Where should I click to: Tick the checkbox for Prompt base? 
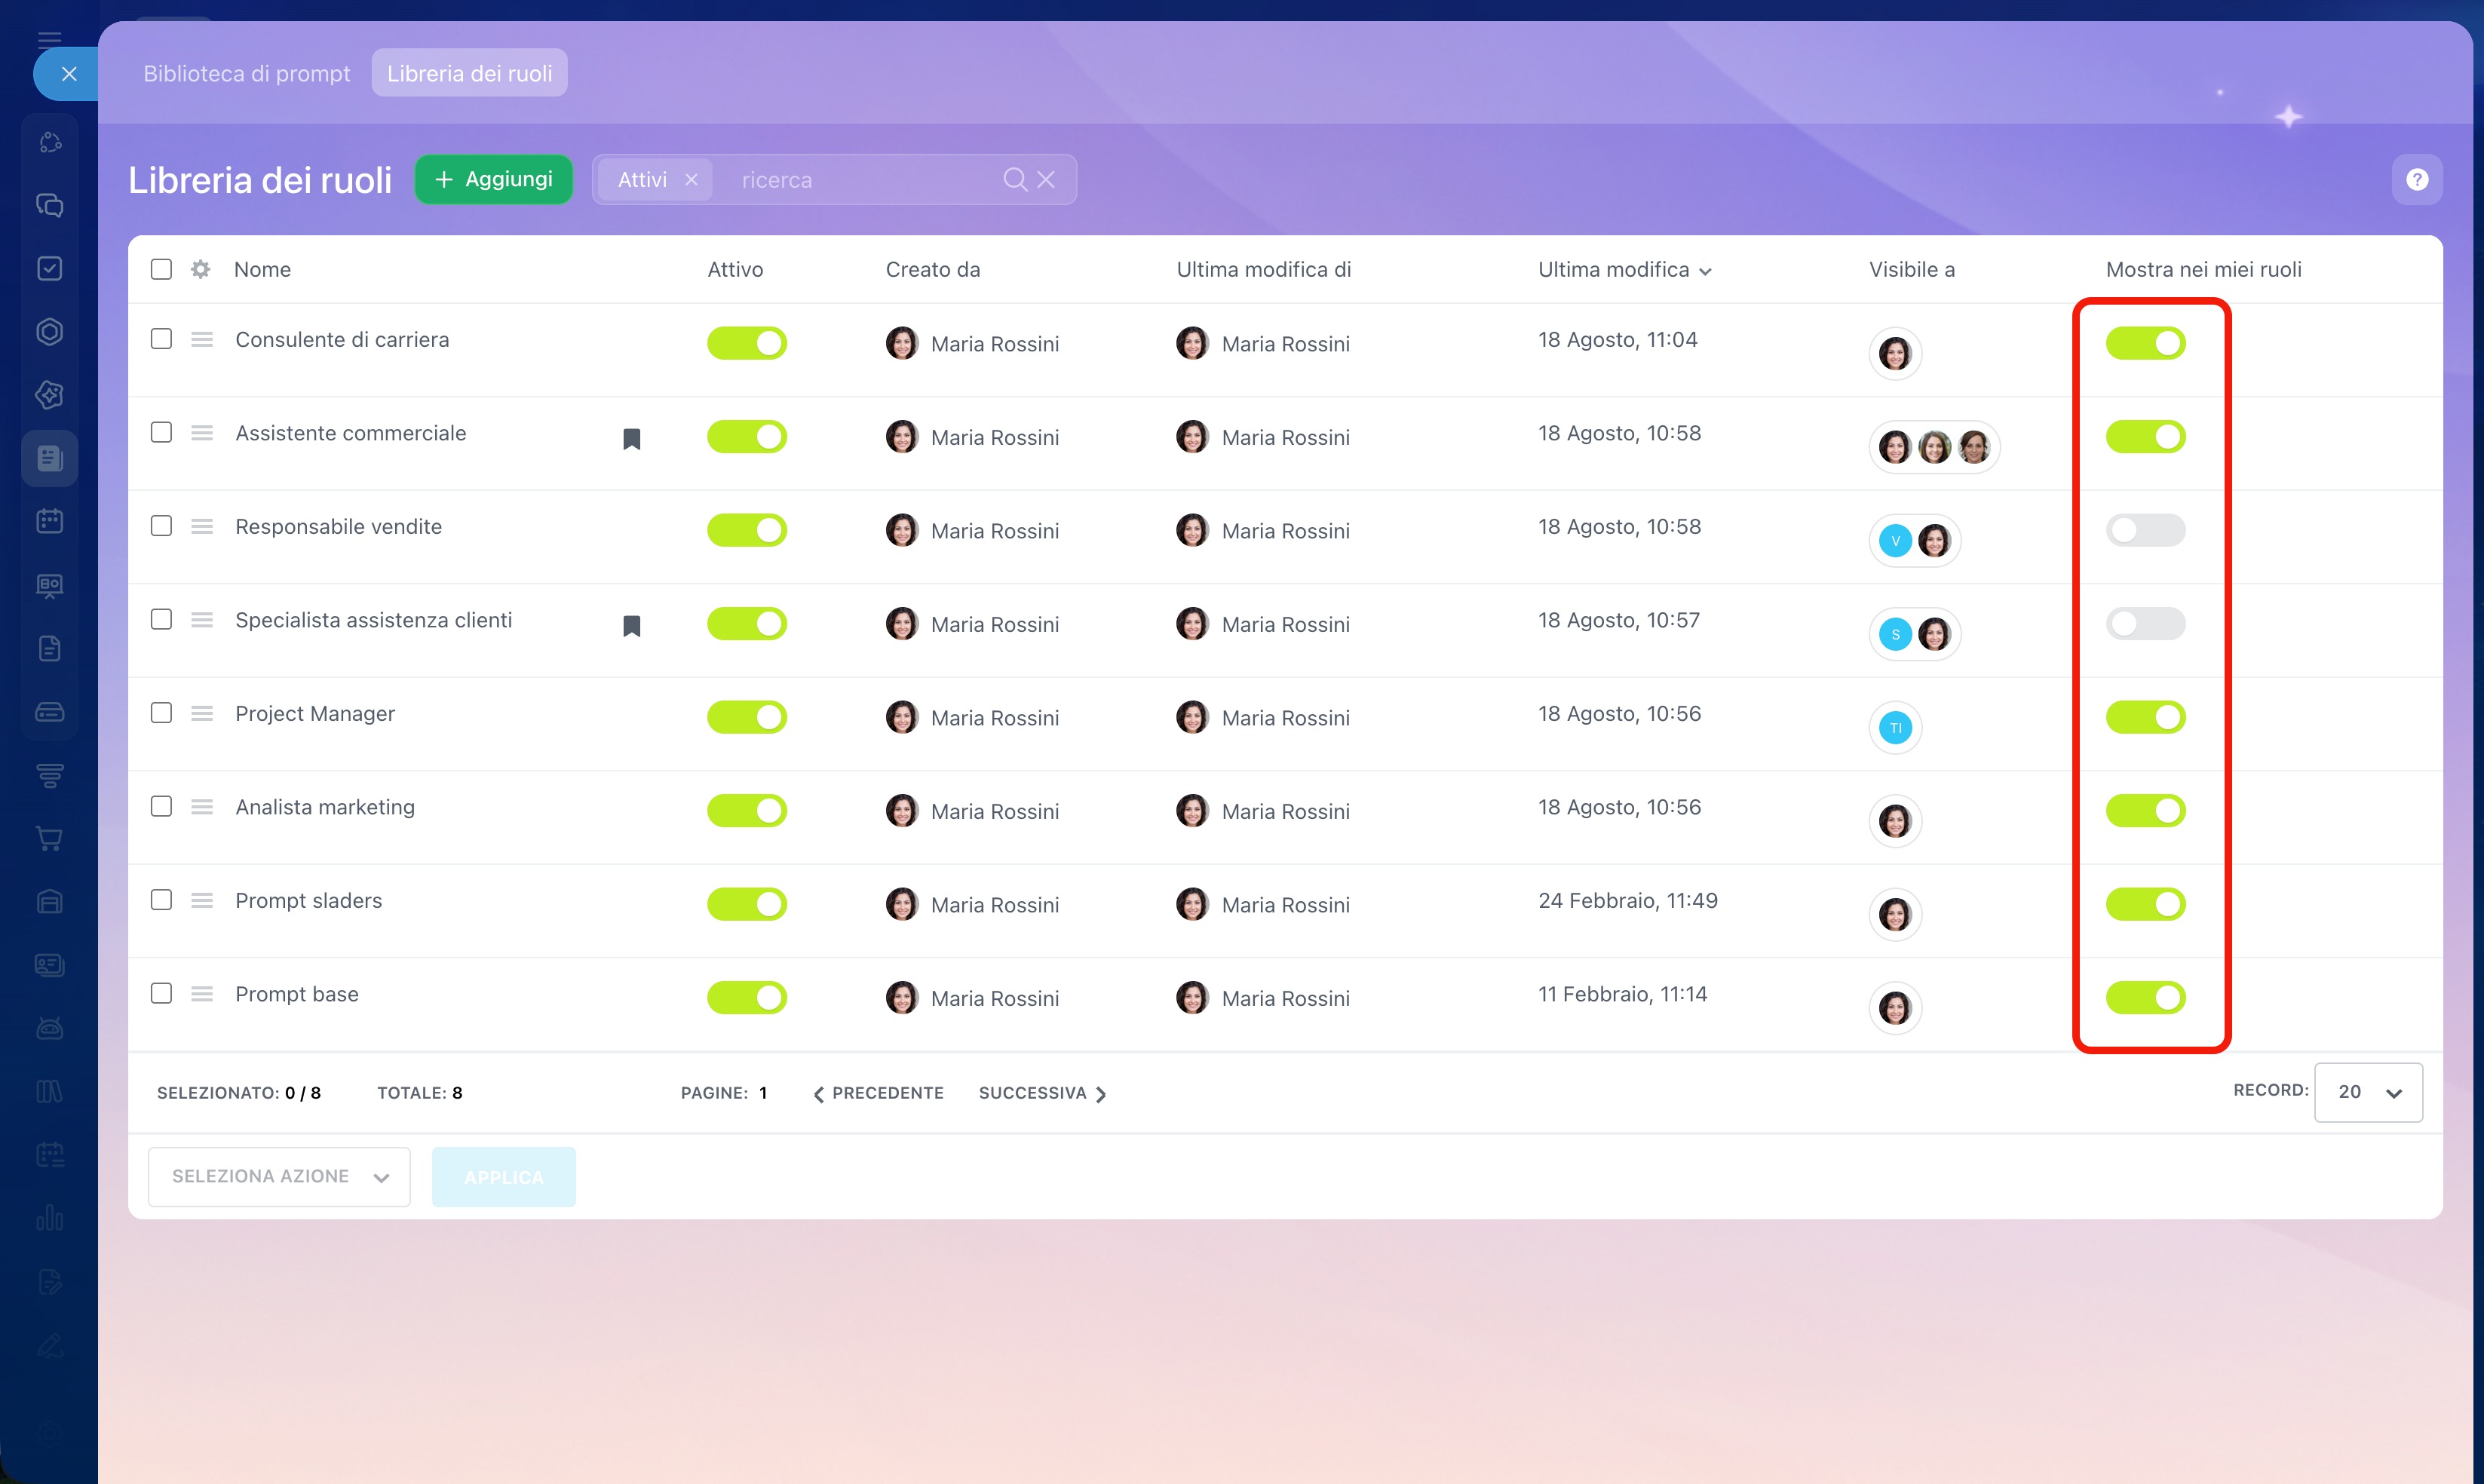(x=161, y=993)
